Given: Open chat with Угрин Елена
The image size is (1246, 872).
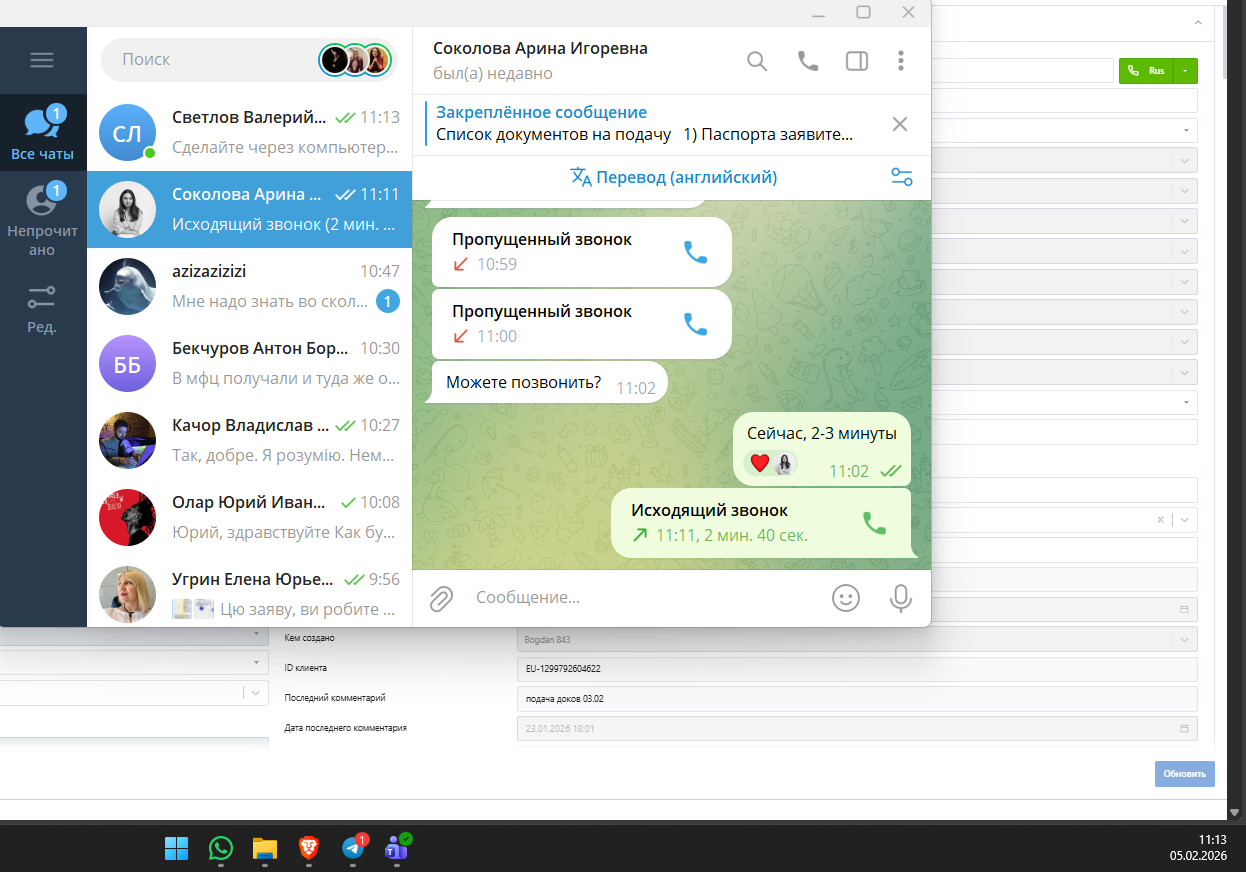Looking at the screenshot, I should 250,593.
